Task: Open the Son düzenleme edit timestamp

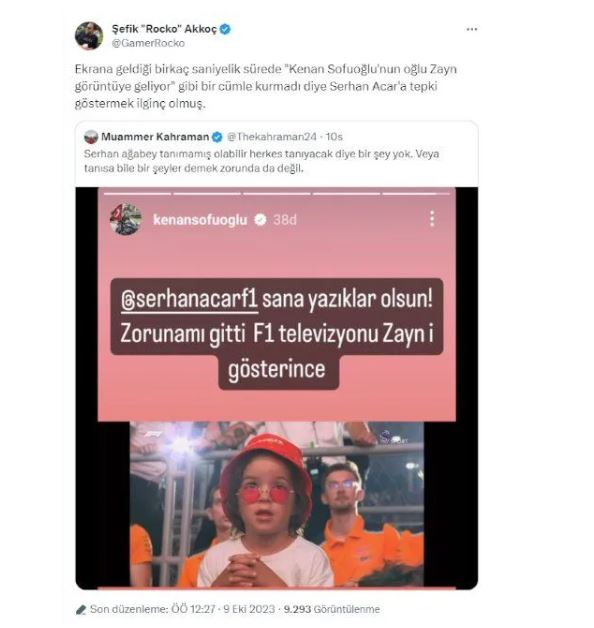Action: [x=183, y=609]
